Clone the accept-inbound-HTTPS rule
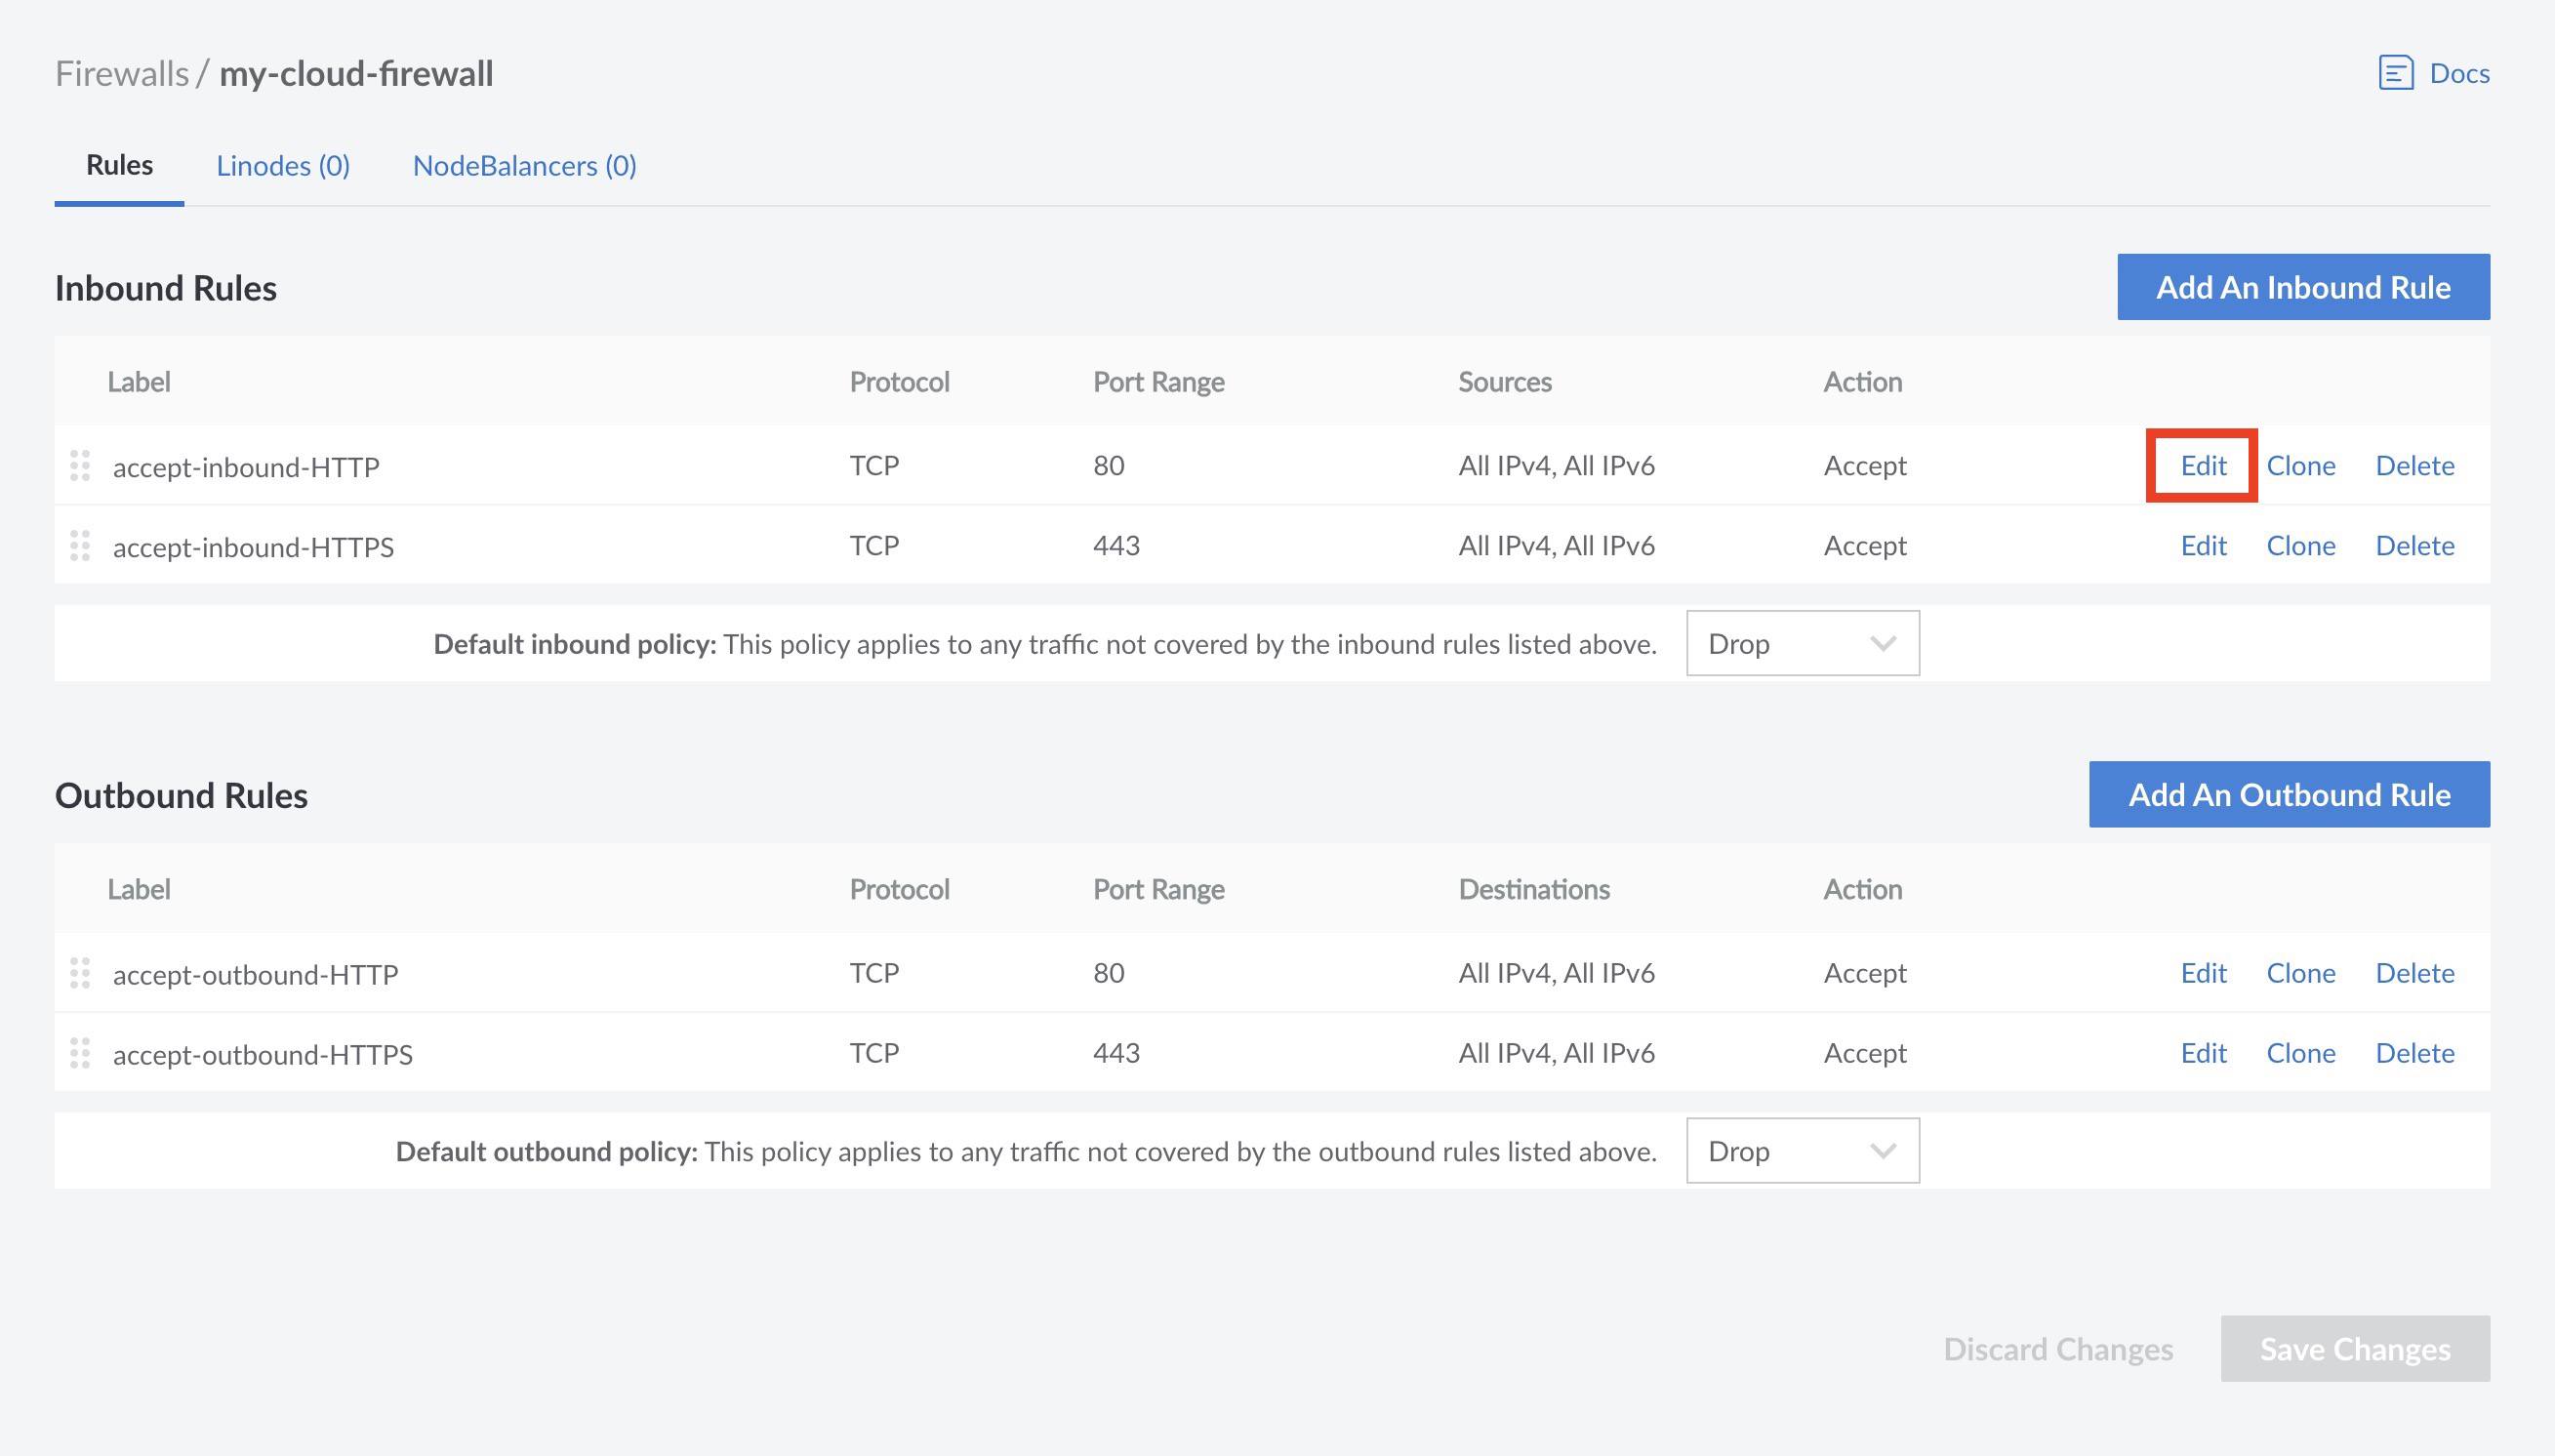The width and height of the screenshot is (2555, 1456). 2301,546
